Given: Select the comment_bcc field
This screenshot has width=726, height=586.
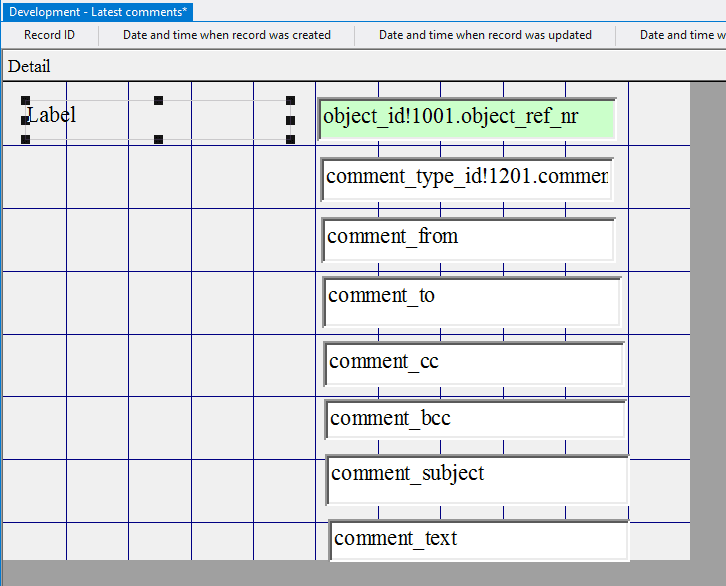Looking at the screenshot, I should tap(475, 419).
